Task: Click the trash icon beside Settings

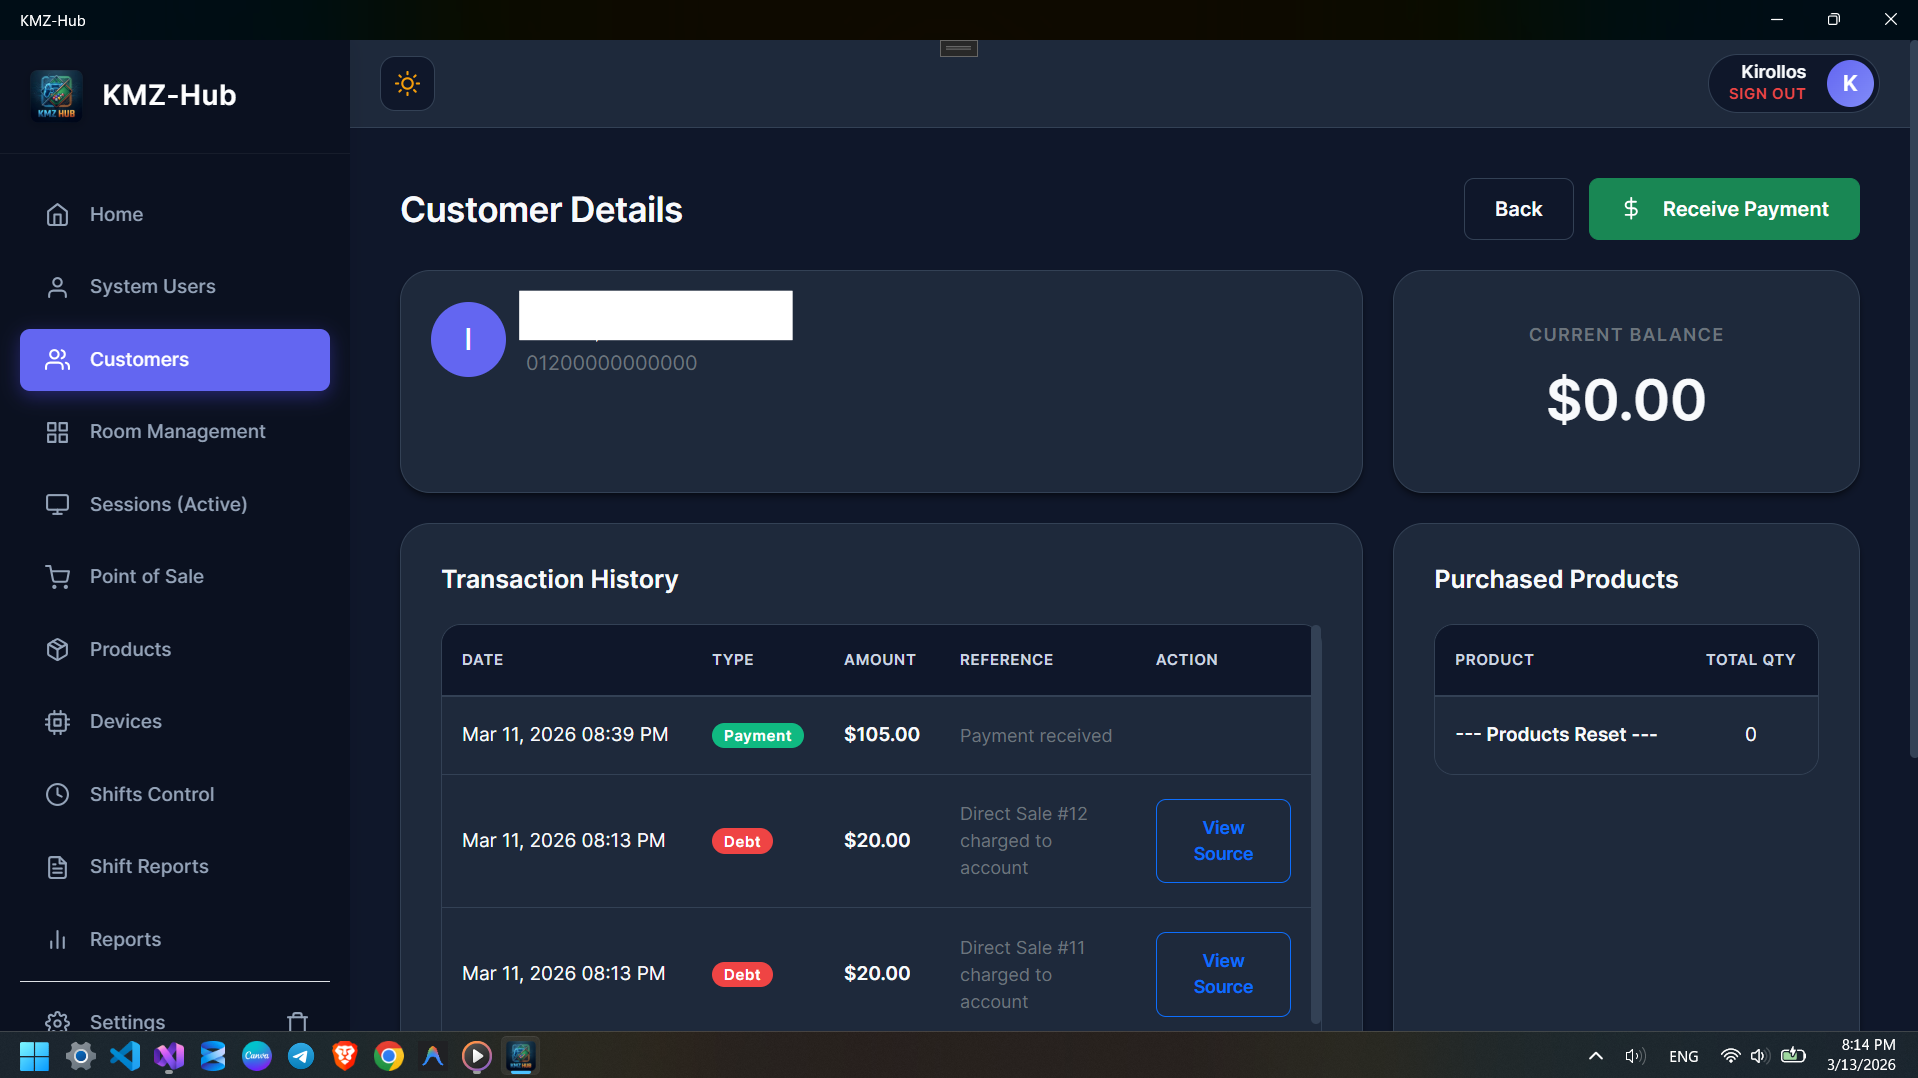Action: click(x=297, y=1022)
